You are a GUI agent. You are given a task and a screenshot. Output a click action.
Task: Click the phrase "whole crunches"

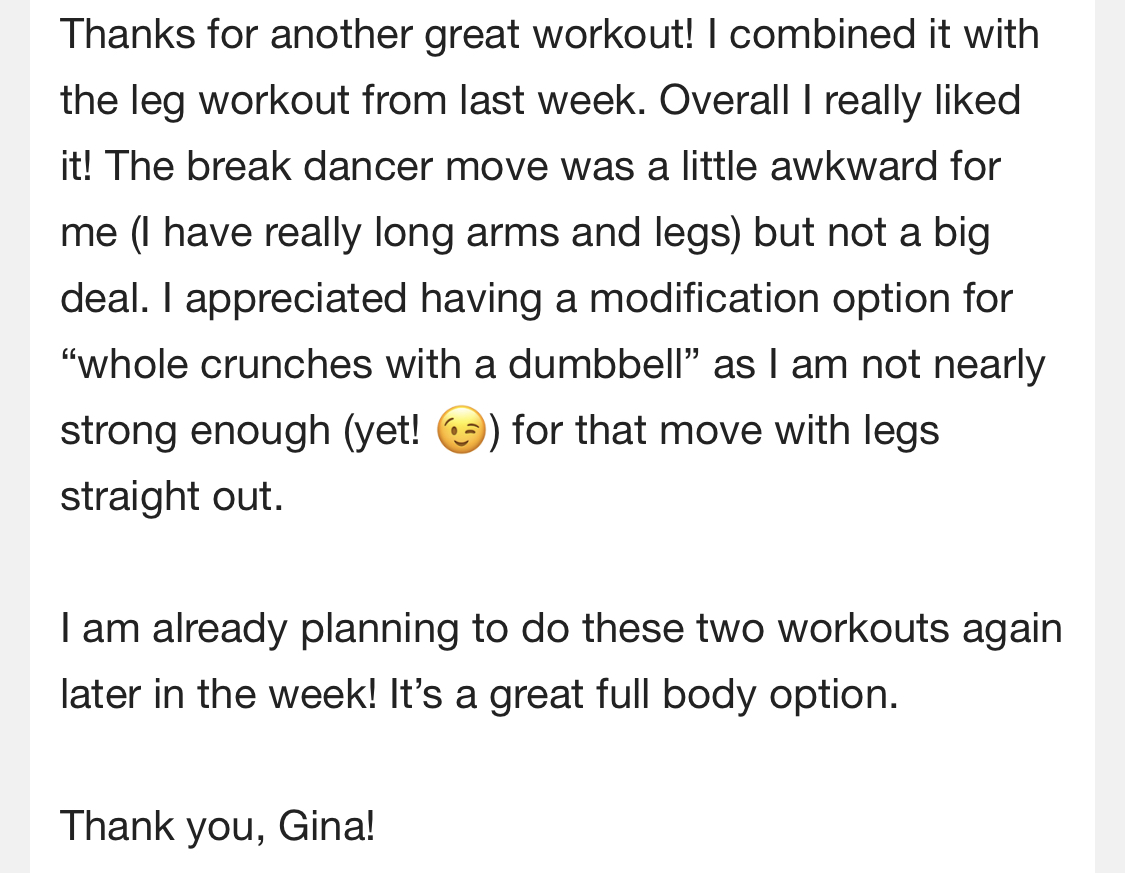(225, 364)
